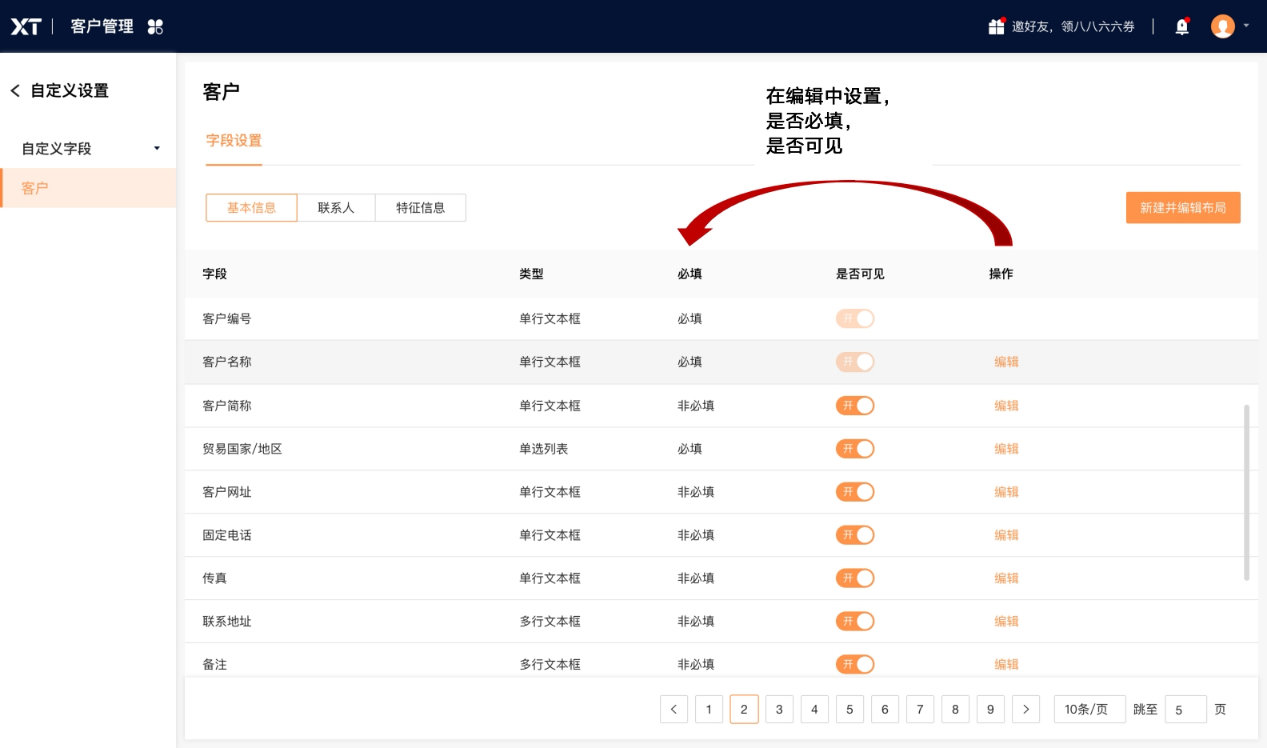Click 编辑 link for the 传真 field
1267x748 pixels.
click(x=1006, y=578)
